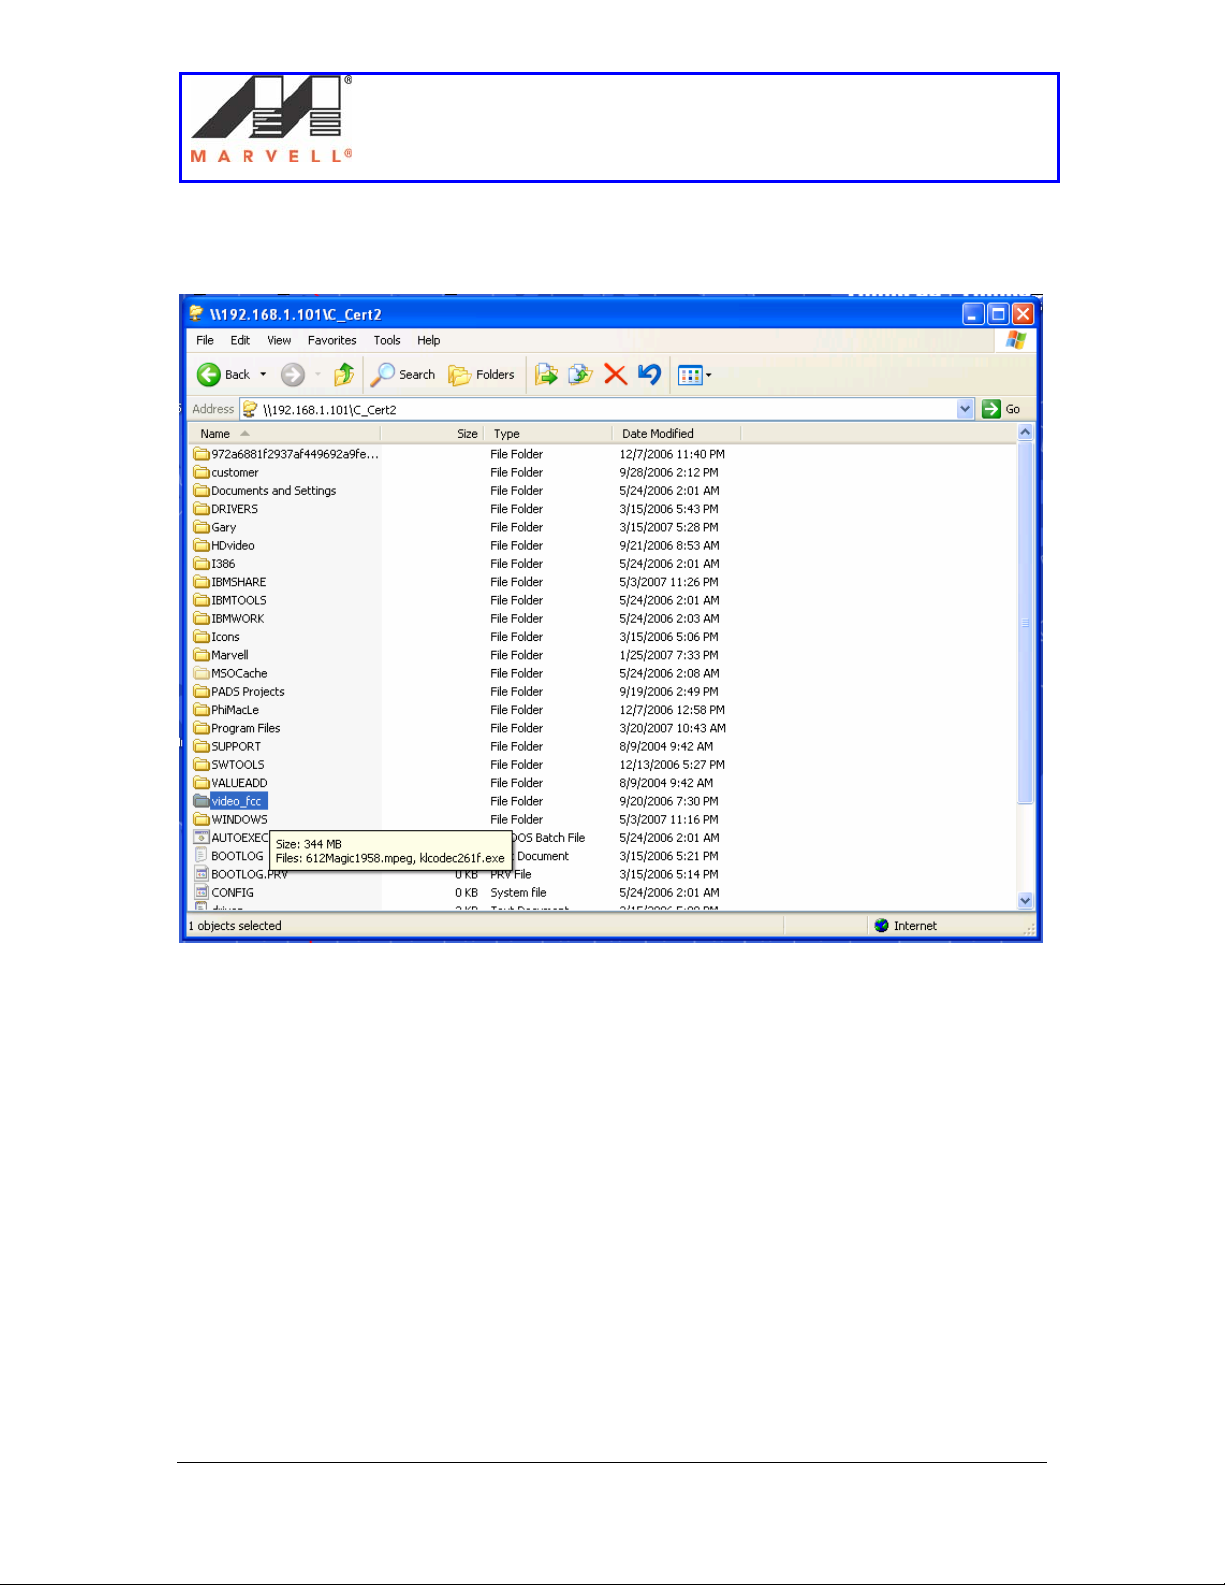This screenshot has width=1225, height=1585.
Task: Open the Search magnifier tool
Action: click(403, 375)
